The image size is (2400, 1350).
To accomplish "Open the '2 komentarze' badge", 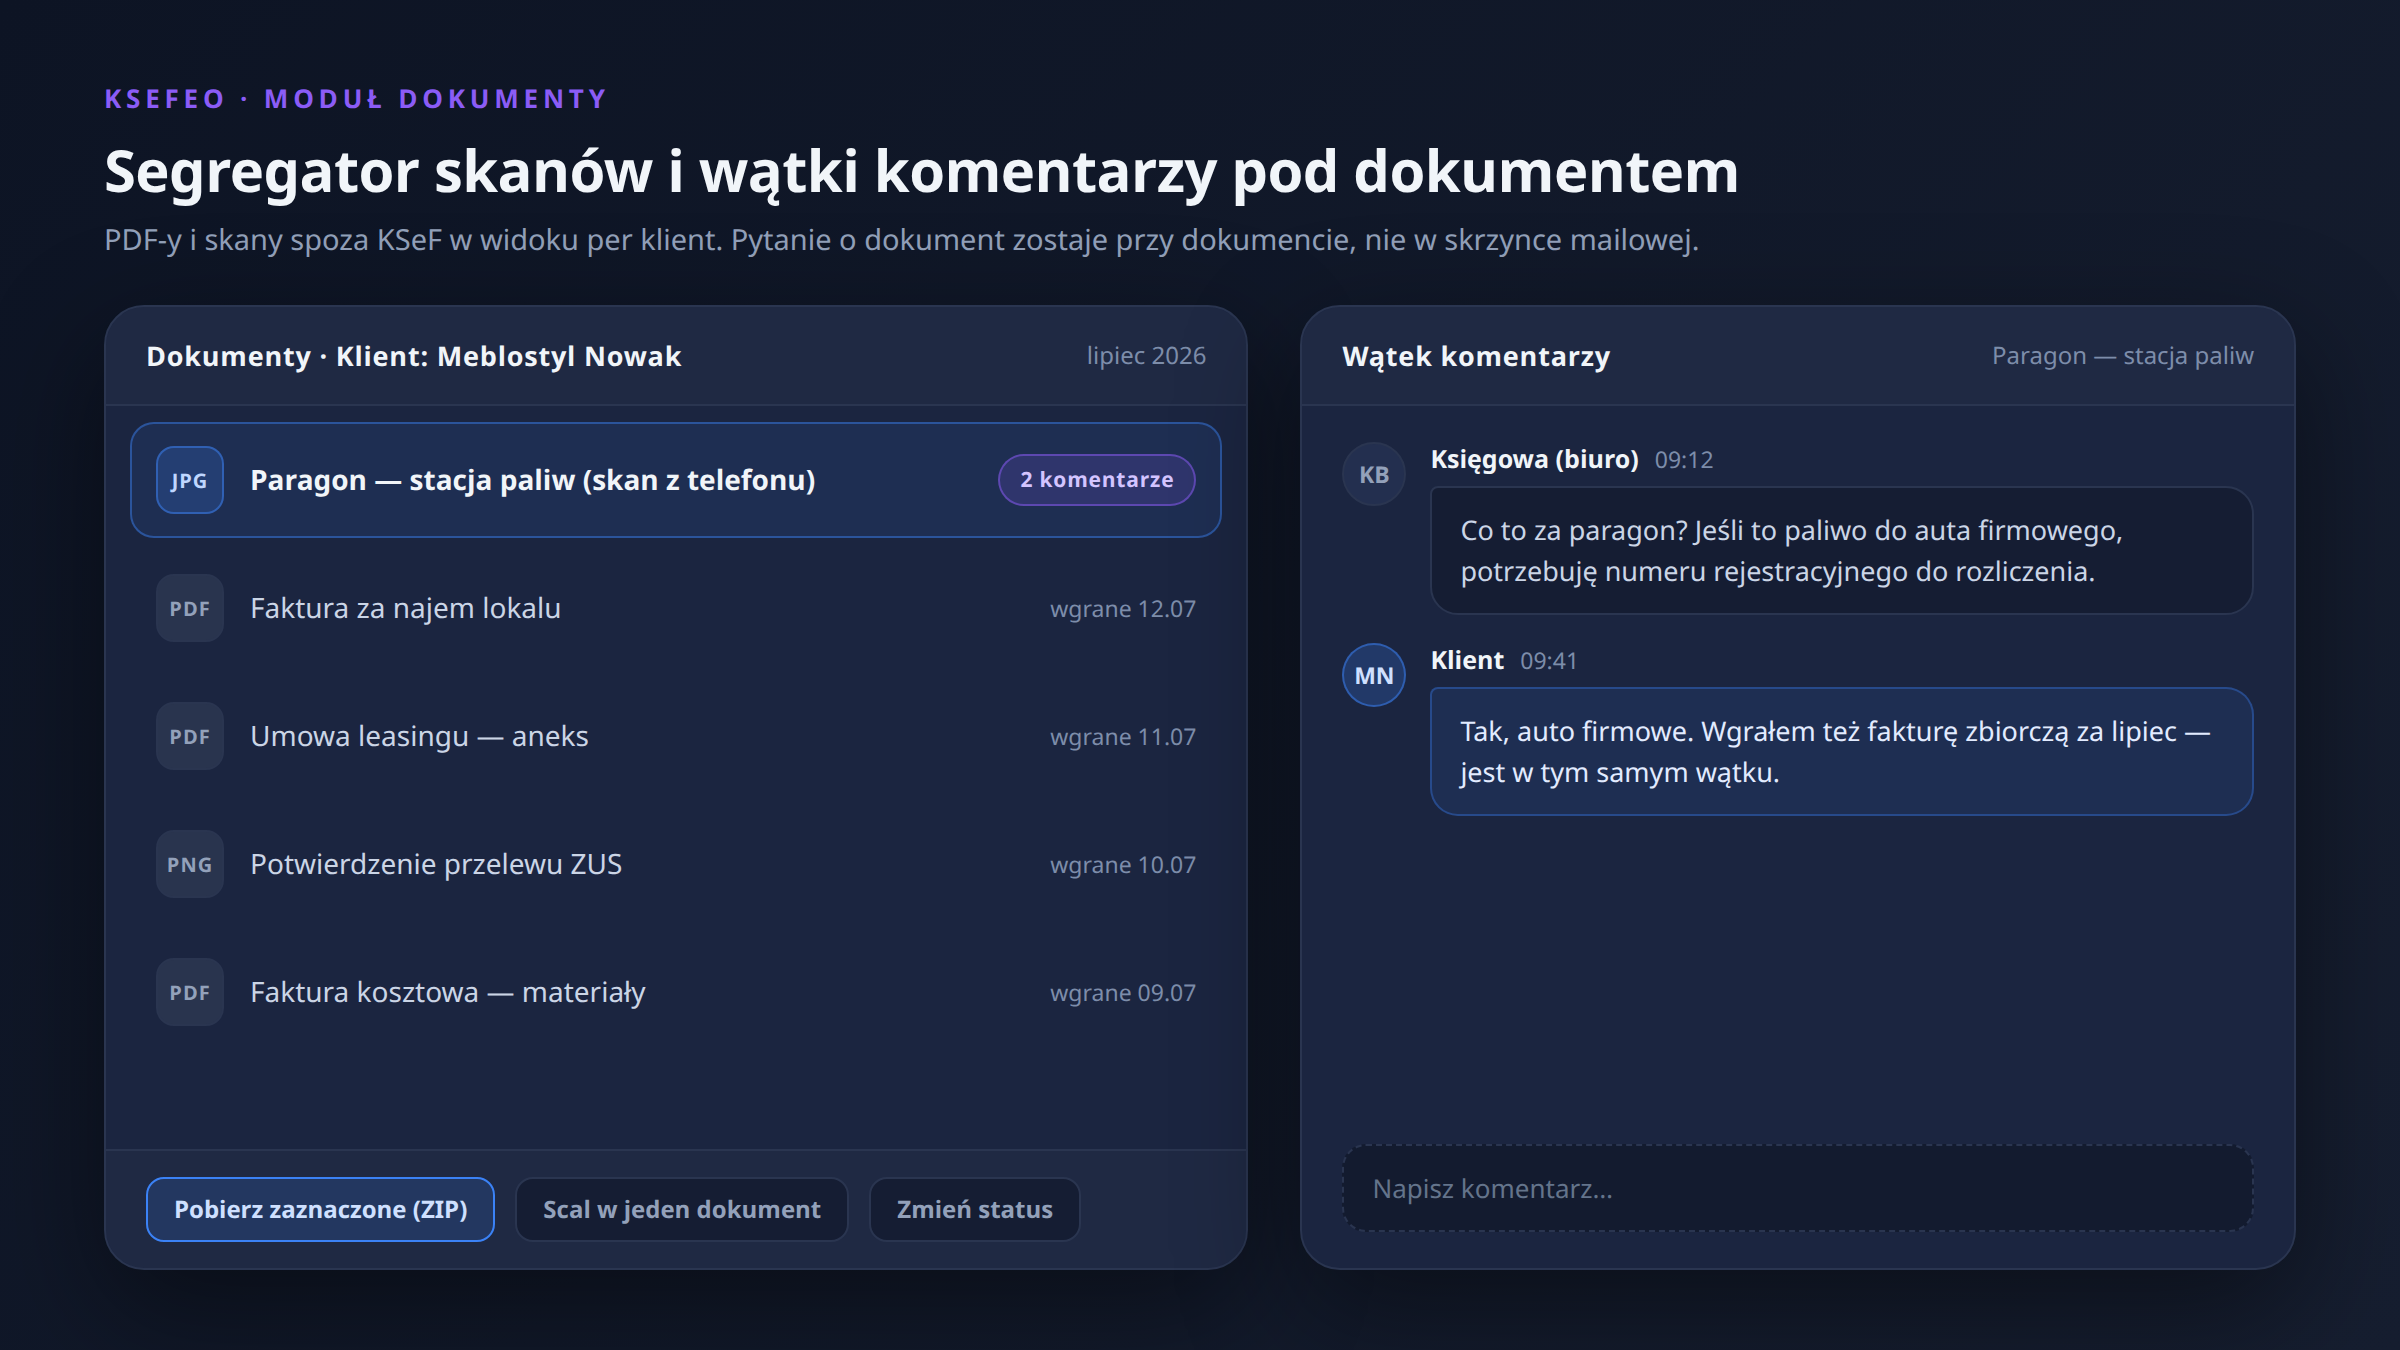I will coord(1096,480).
